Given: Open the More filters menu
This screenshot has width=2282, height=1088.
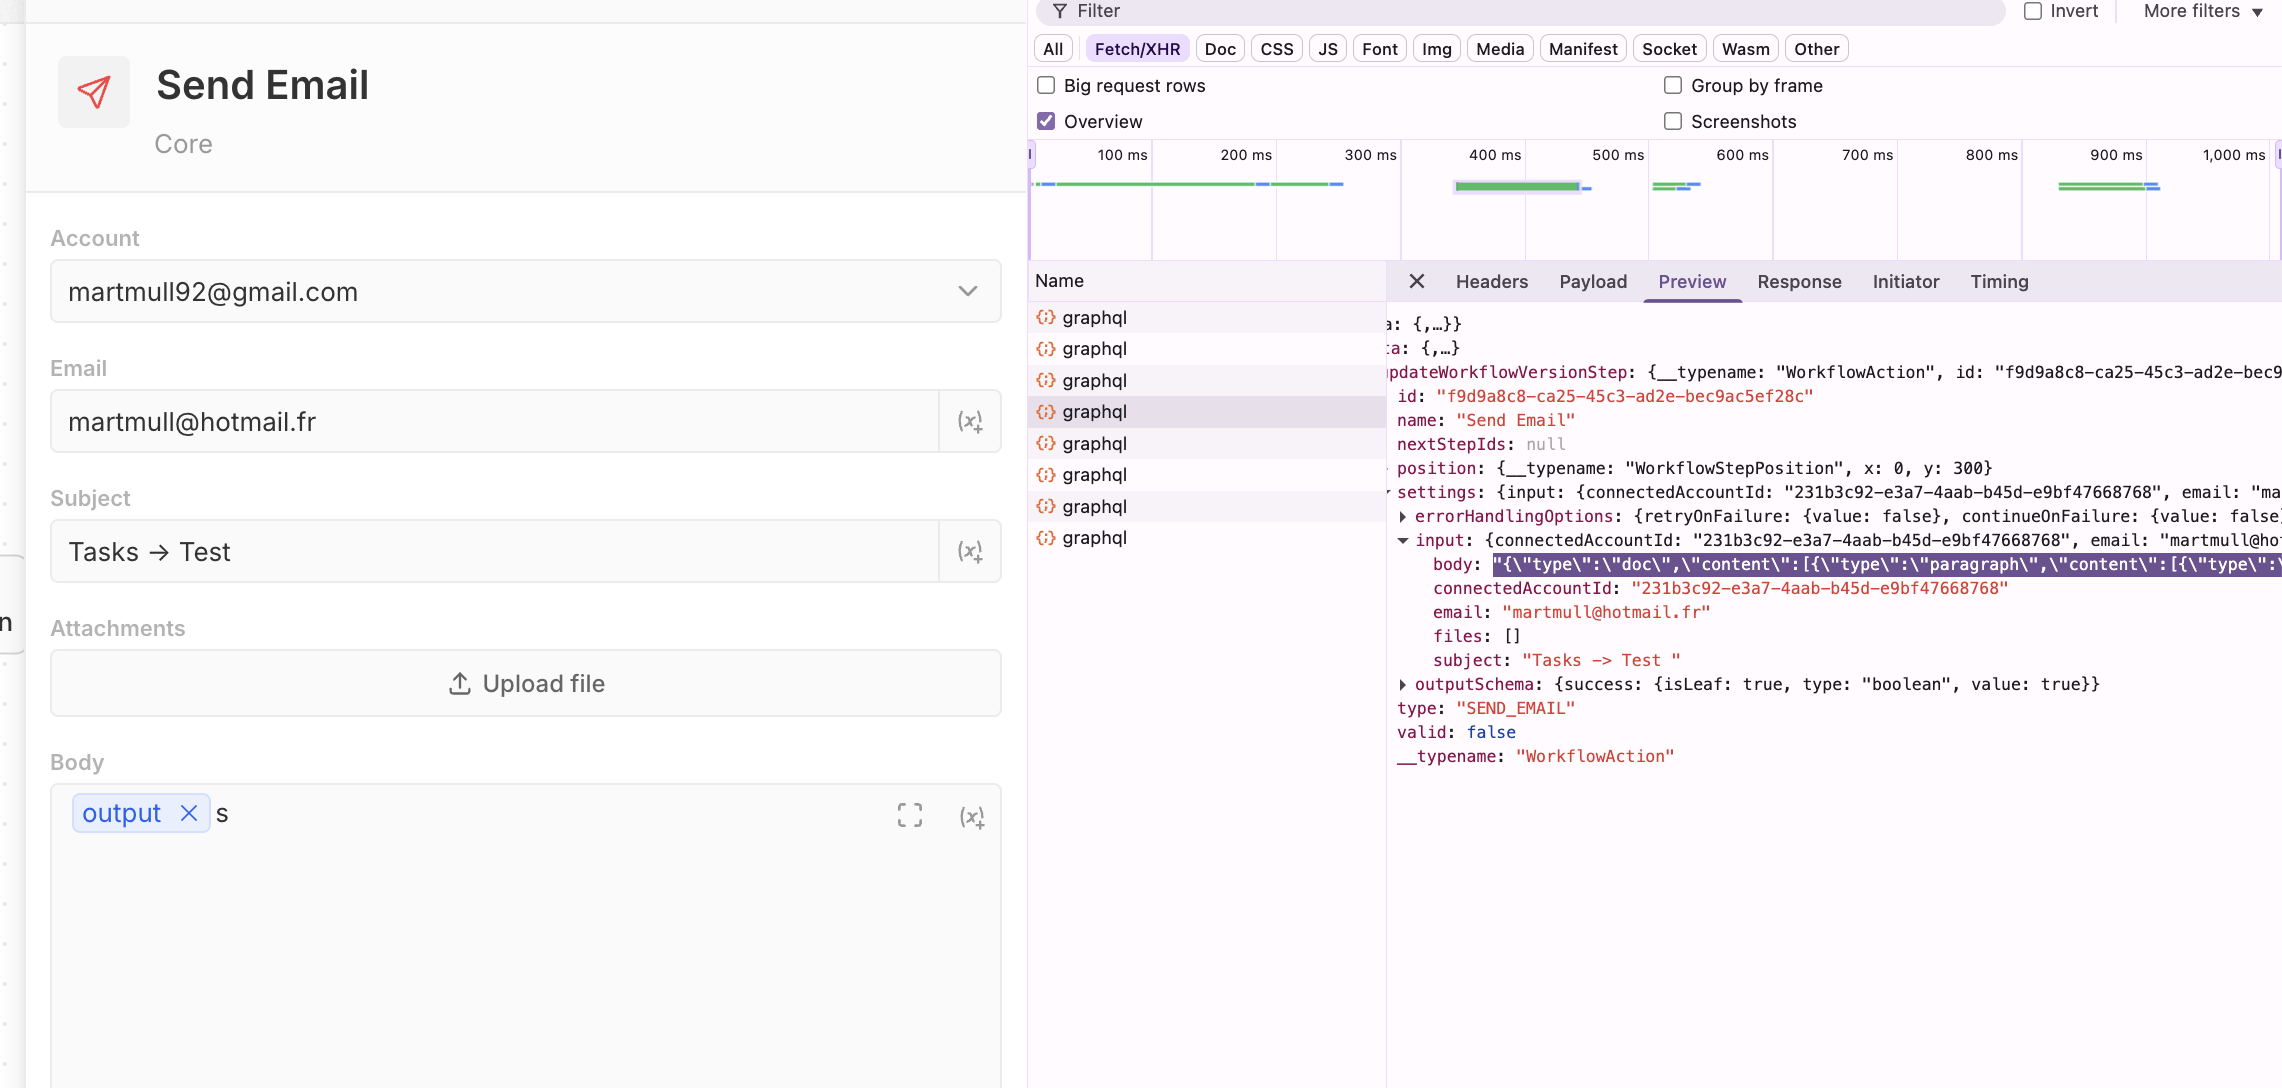Looking at the screenshot, I should (x=2202, y=11).
